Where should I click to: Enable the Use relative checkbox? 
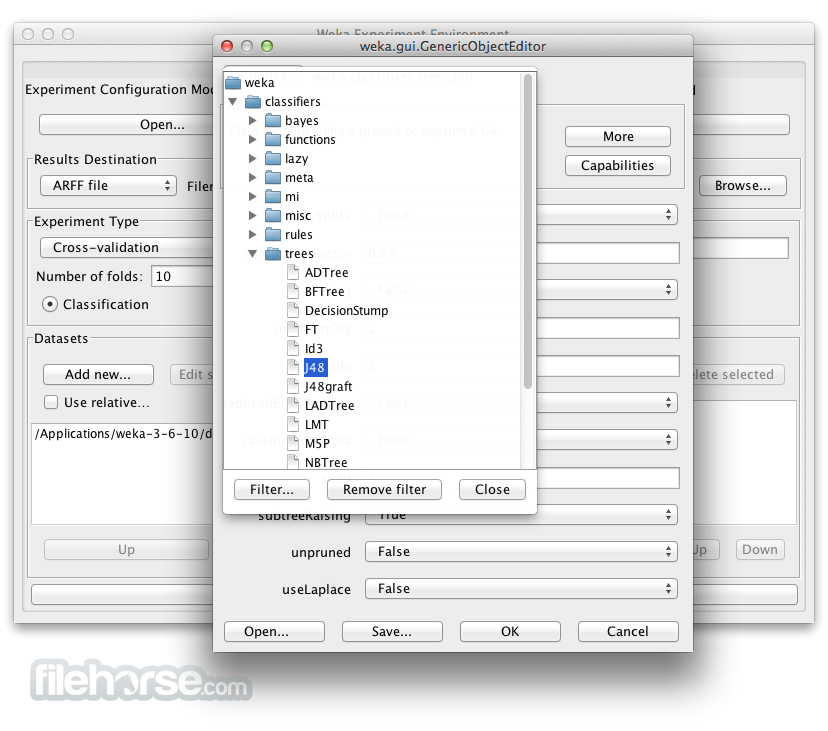click(51, 402)
